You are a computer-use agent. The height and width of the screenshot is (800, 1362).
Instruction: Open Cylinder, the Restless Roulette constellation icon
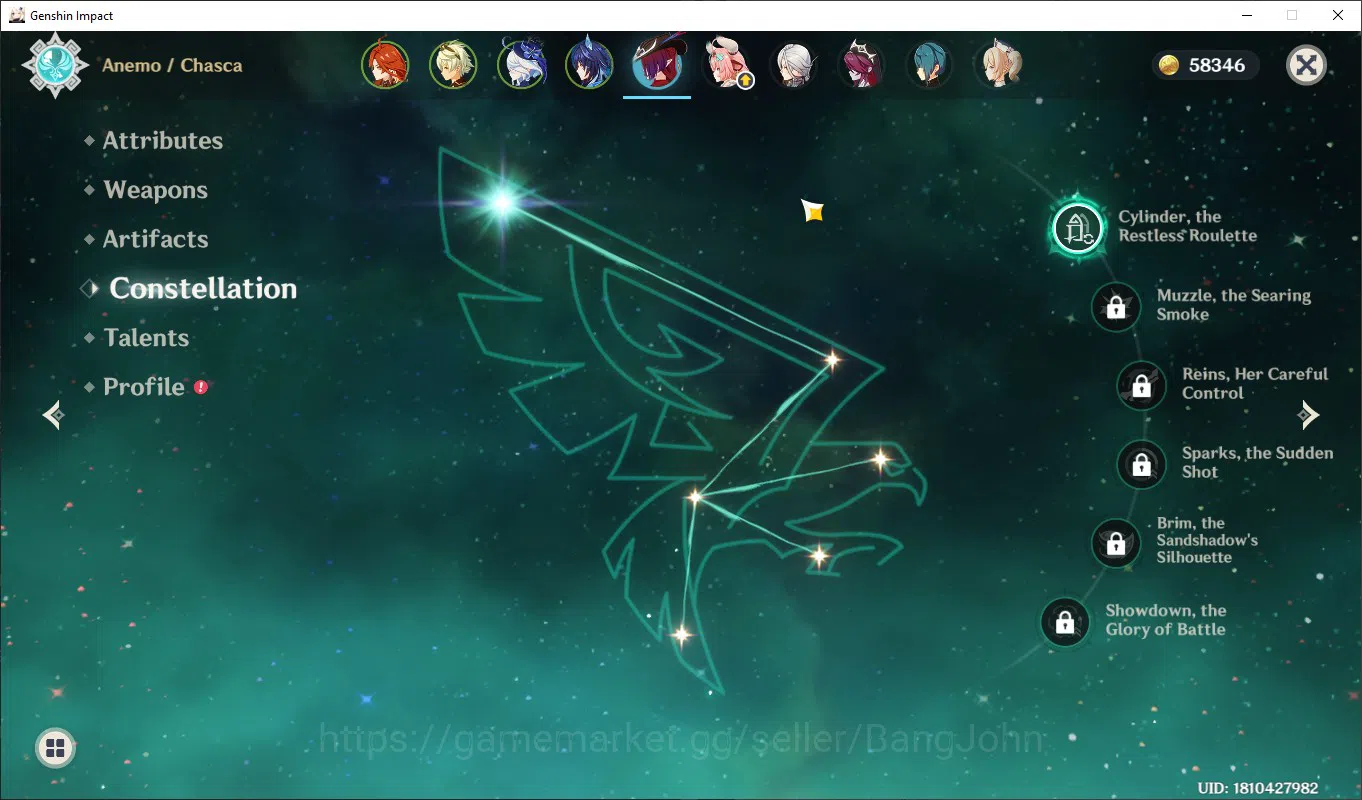(1077, 227)
